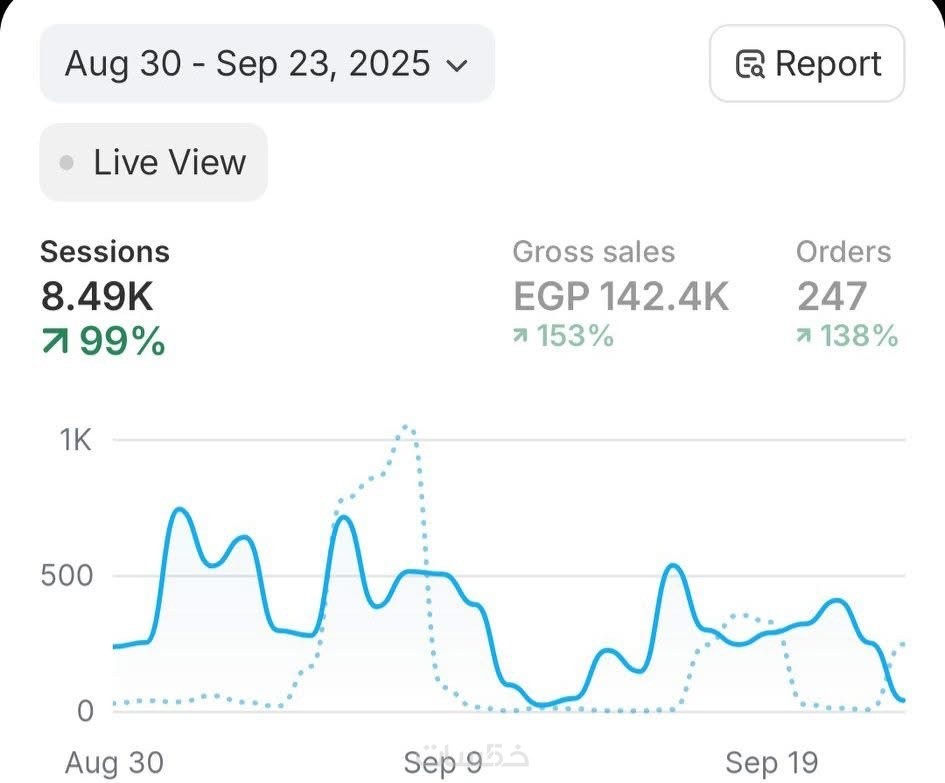Click the Sep 19 label on the chart axis

772,763
